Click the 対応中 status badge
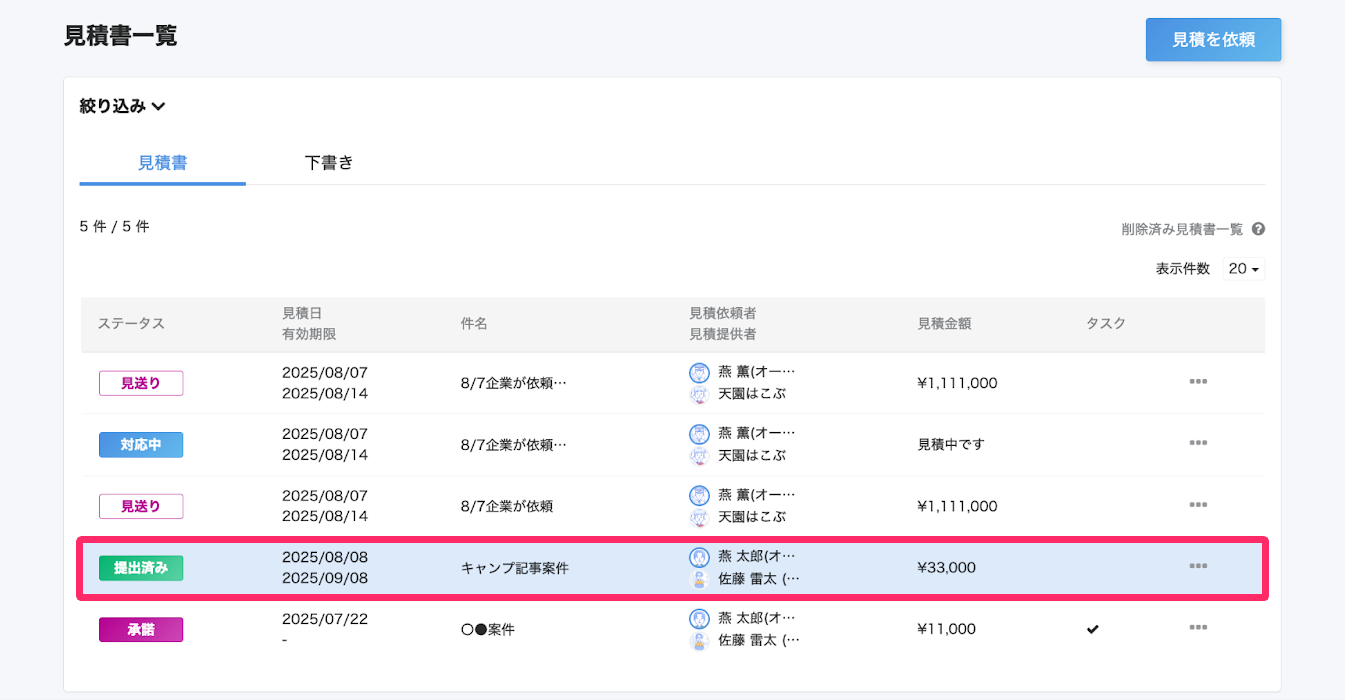 click(141, 445)
